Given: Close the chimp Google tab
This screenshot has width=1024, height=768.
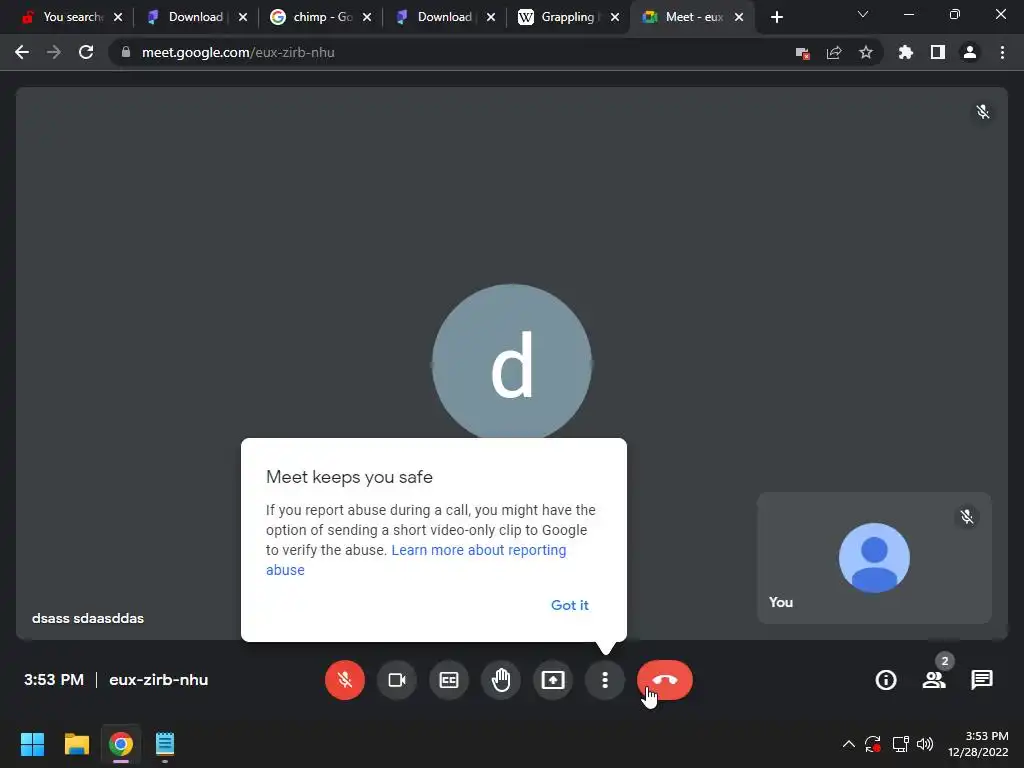Looking at the screenshot, I should click(367, 17).
